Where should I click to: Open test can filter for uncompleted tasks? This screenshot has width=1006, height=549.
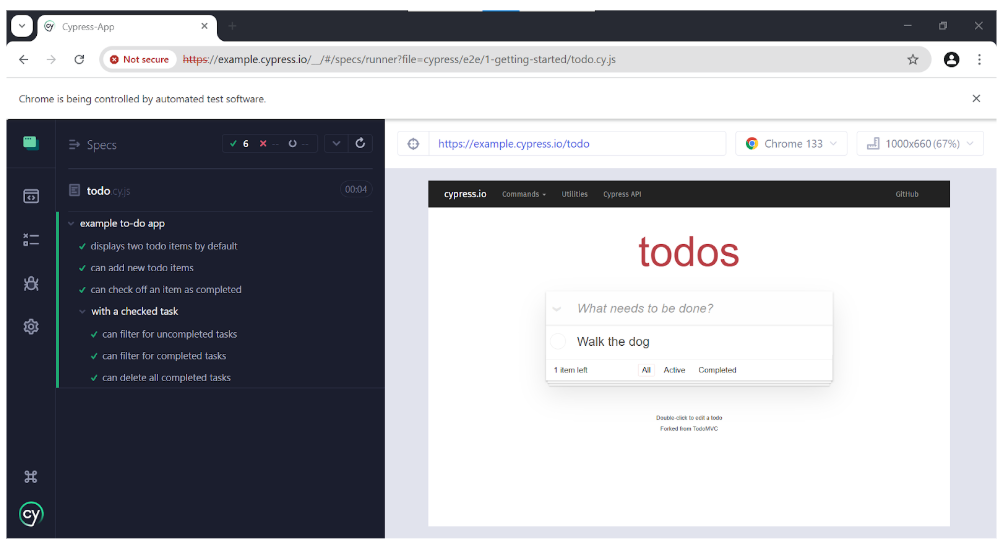(x=169, y=334)
